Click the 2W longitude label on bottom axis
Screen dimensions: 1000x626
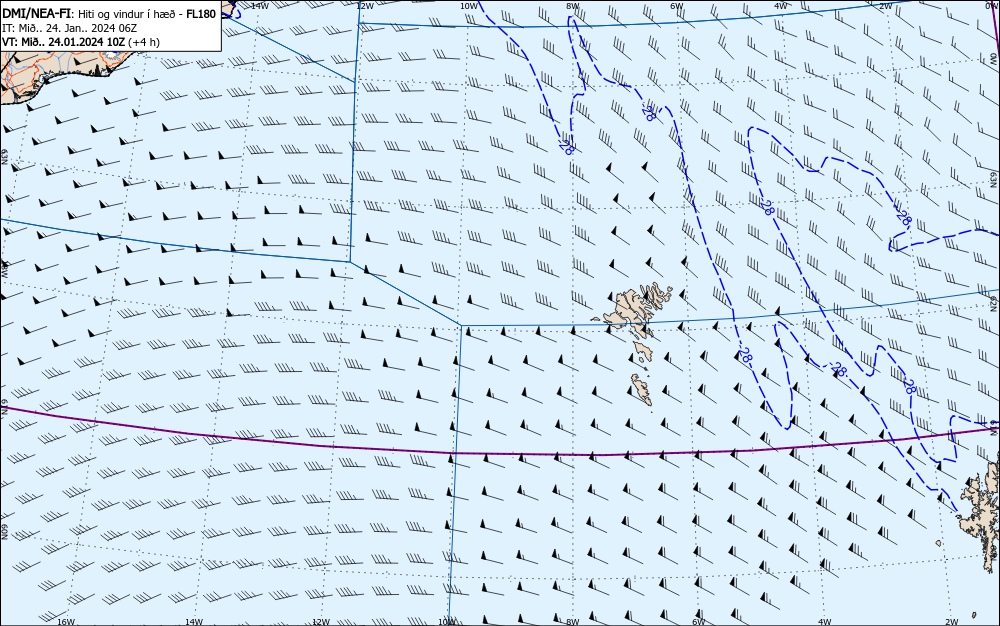[952, 622]
